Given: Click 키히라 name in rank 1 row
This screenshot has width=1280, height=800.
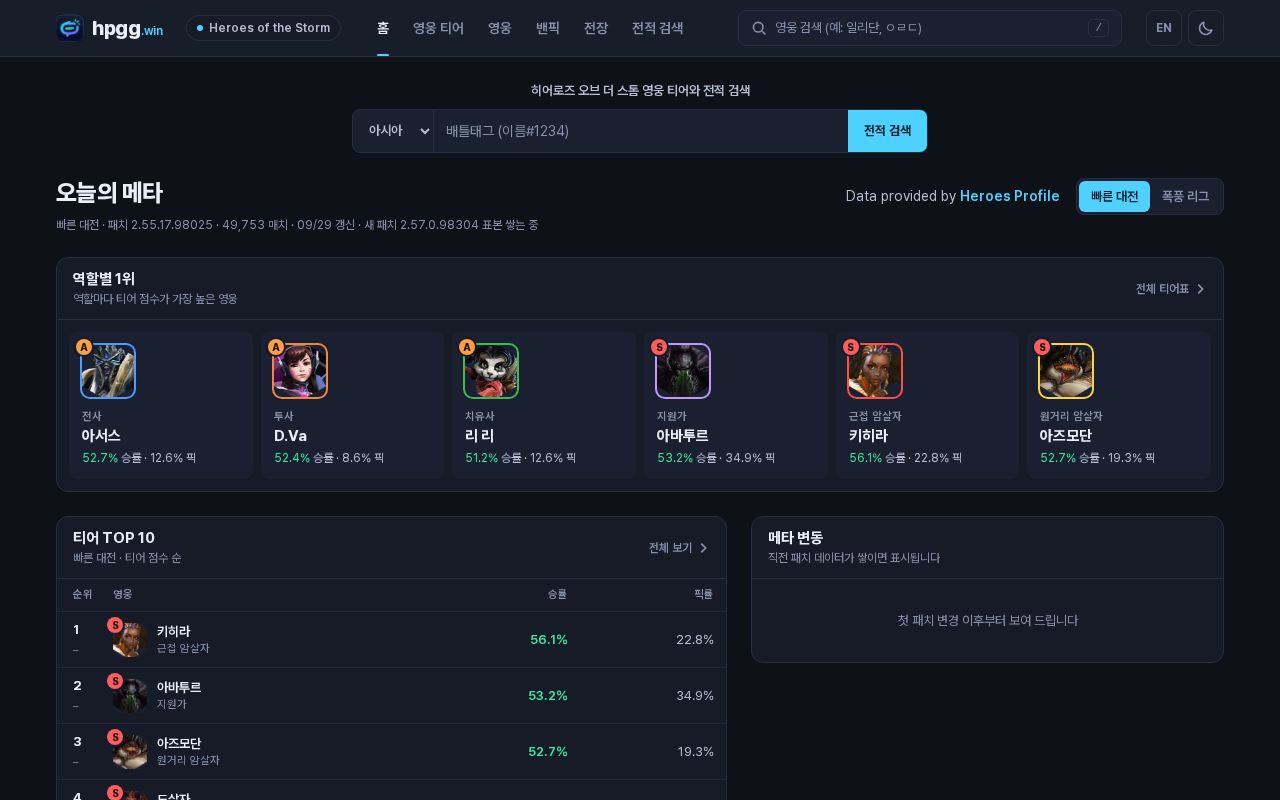Looking at the screenshot, I should 173,631.
